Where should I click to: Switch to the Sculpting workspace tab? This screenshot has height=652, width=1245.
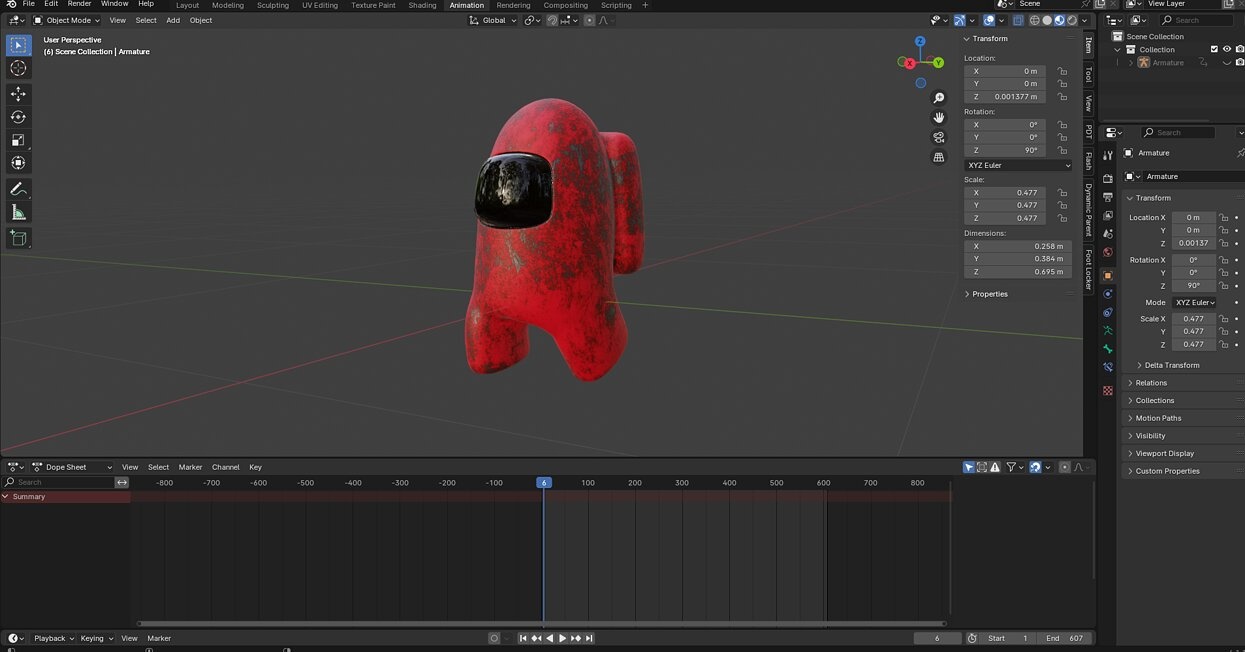(x=273, y=5)
